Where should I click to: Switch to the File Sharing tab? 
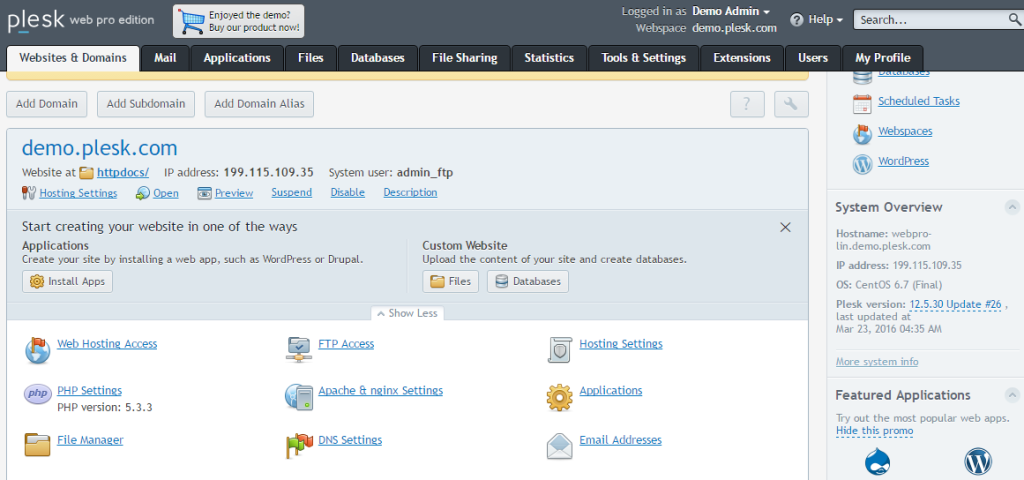click(464, 58)
